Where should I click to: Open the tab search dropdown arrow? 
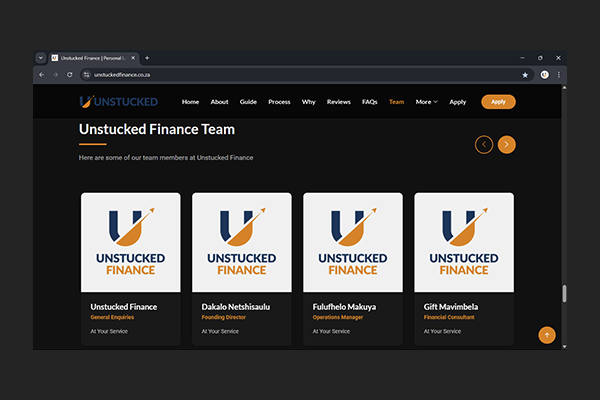(41, 58)
